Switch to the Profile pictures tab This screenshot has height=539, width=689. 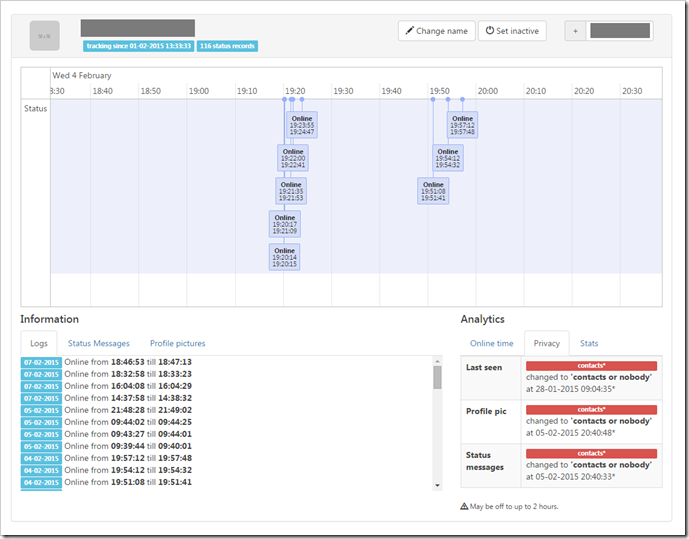(x=177, y=343)
